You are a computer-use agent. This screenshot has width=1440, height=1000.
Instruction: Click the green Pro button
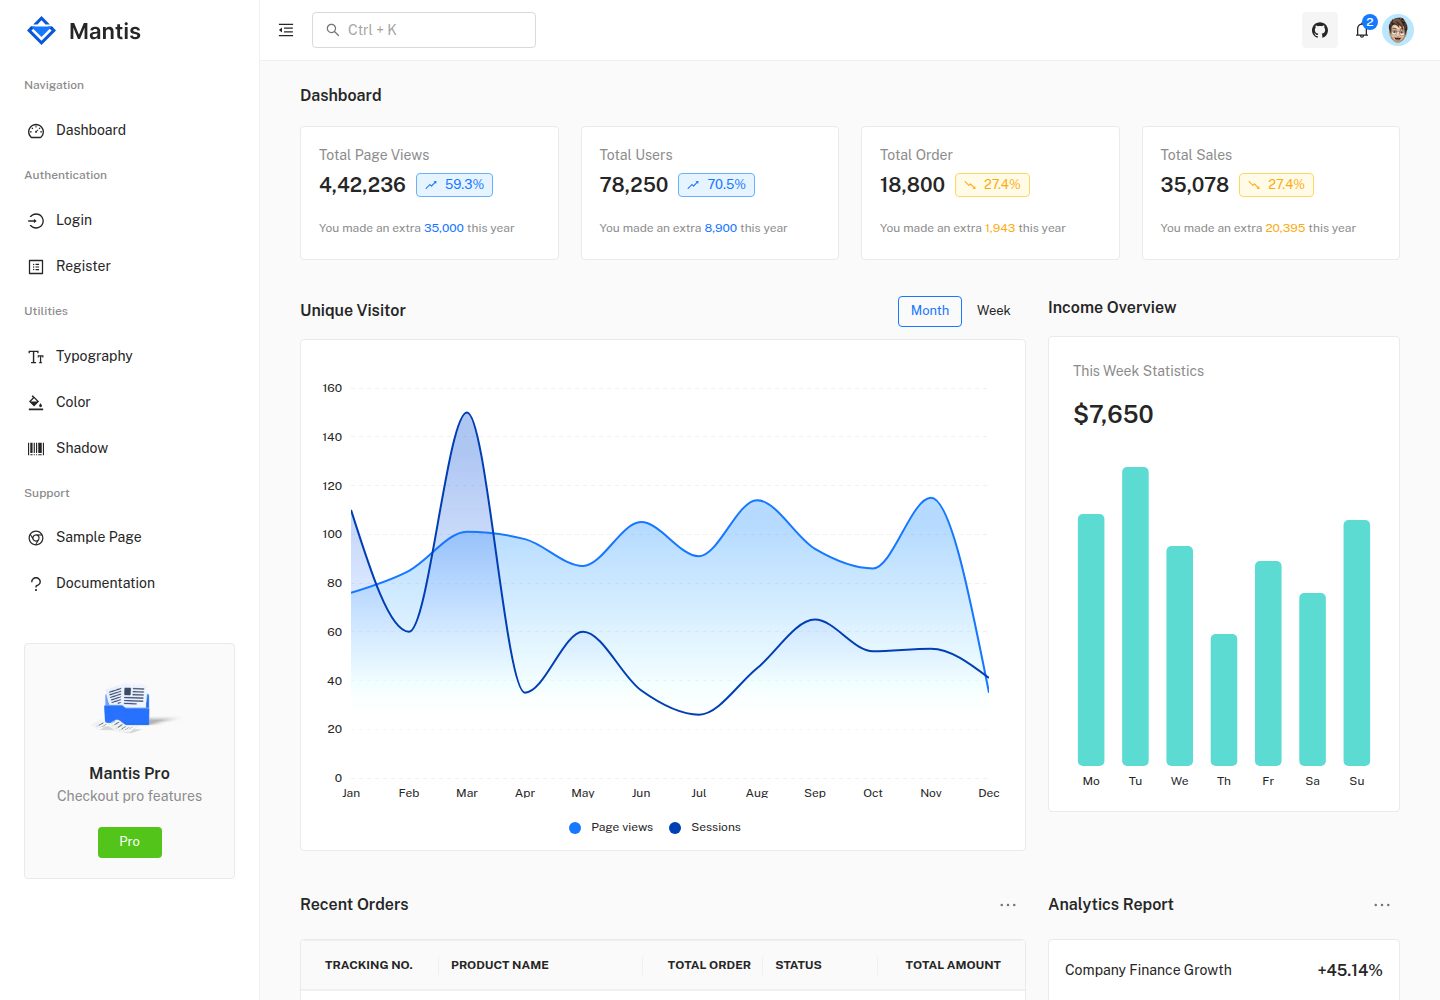(x=130, y=842)
